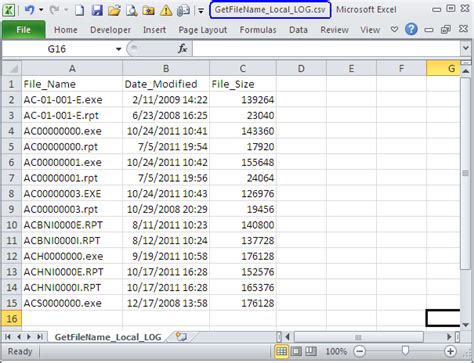
Task: Click the blue Help question mark icon
Action: click(411, 29)
